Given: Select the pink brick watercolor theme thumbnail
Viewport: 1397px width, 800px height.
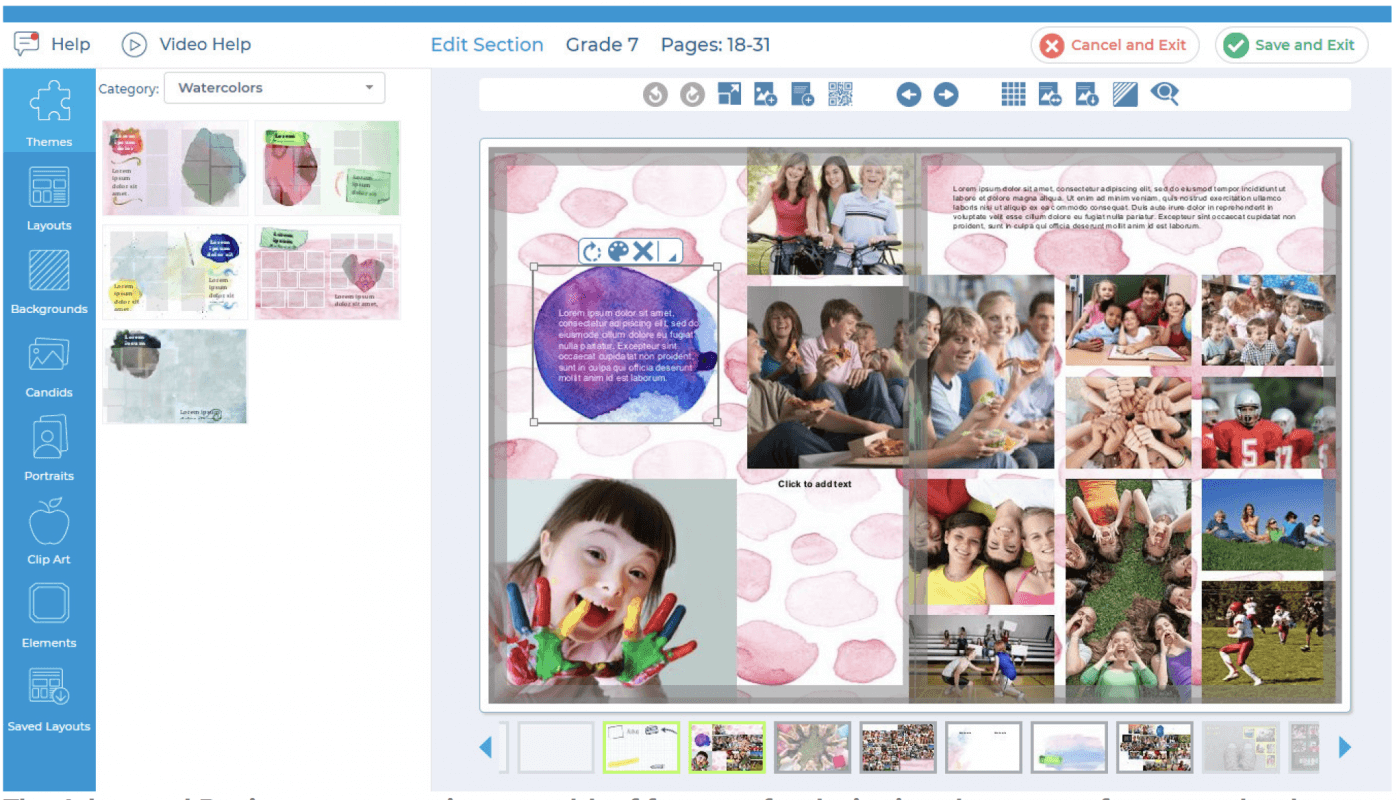Looking at the screenshot, I should [x=327, y=272].
